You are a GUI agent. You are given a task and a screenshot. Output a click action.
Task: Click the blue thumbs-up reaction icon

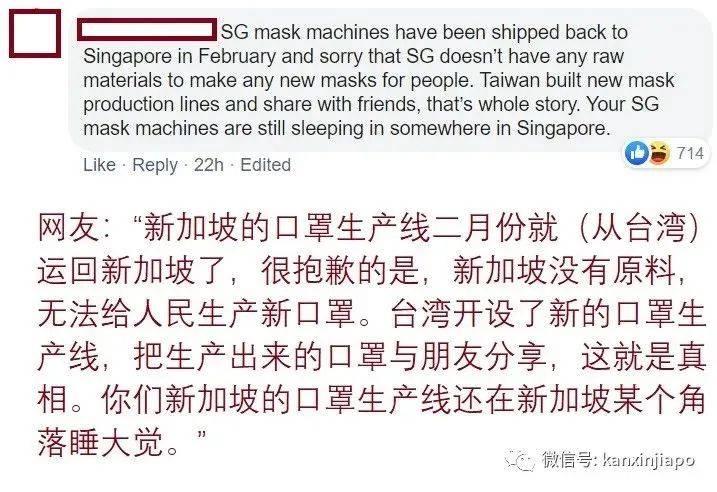637,153
